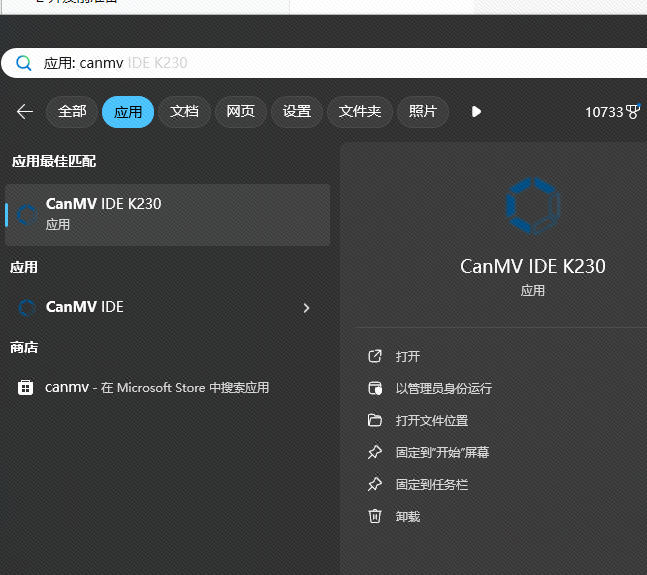Select the 应用 filter tab

click(x=128, y=112)
